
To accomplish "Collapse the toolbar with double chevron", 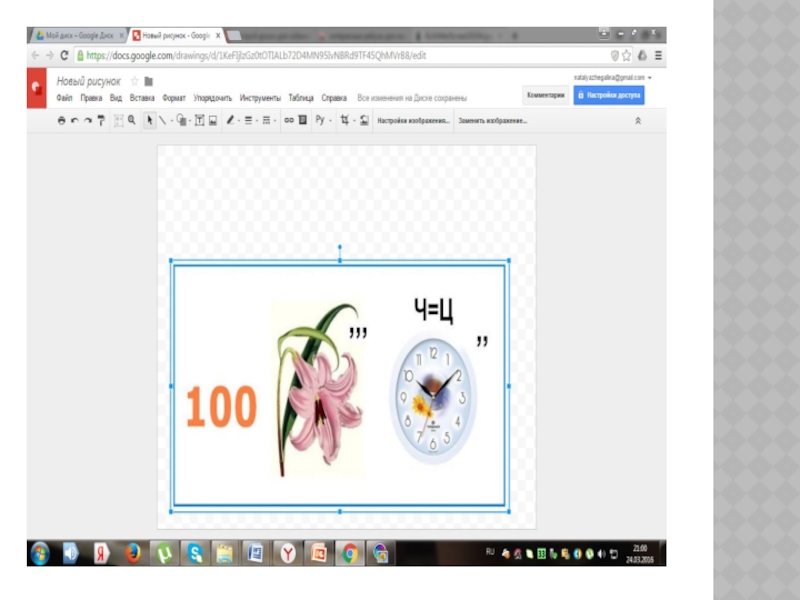I will point(638,120).
